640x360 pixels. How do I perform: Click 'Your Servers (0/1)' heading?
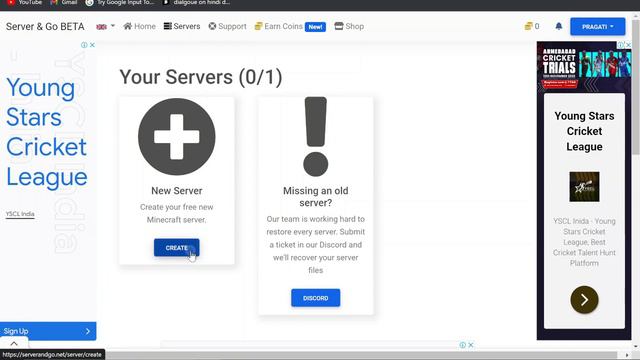(x=200, y=77)
